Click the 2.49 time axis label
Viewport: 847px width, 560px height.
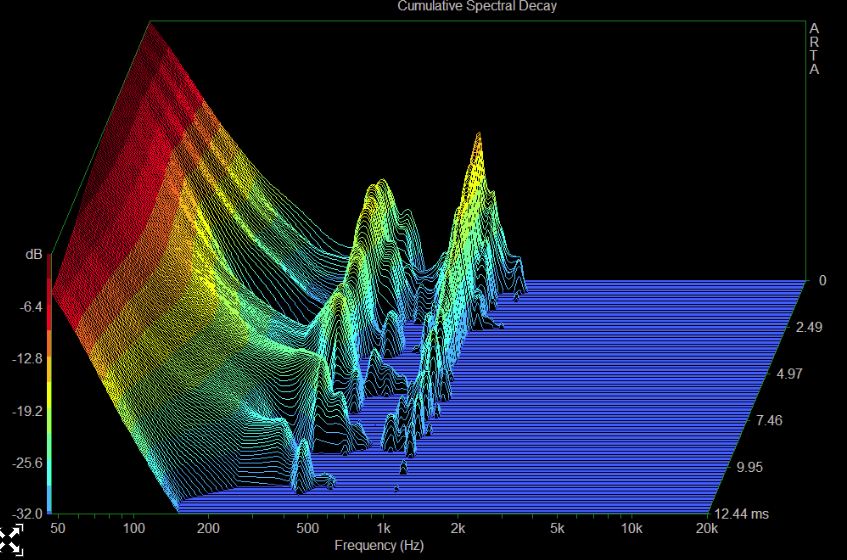coord(809,327)
